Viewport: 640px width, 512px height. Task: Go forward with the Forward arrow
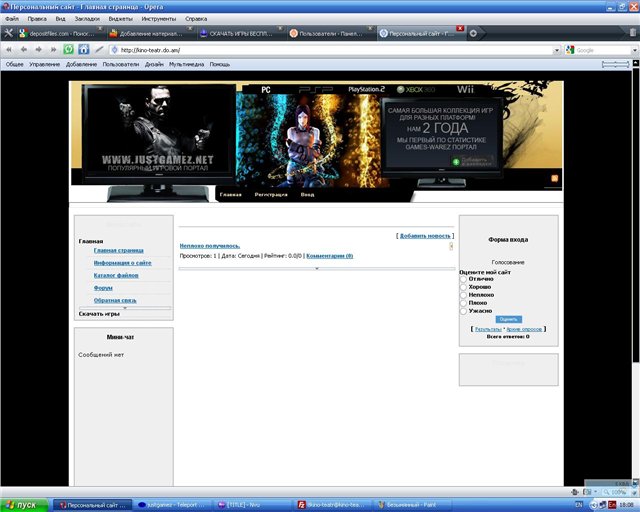[x=38, y=50]
